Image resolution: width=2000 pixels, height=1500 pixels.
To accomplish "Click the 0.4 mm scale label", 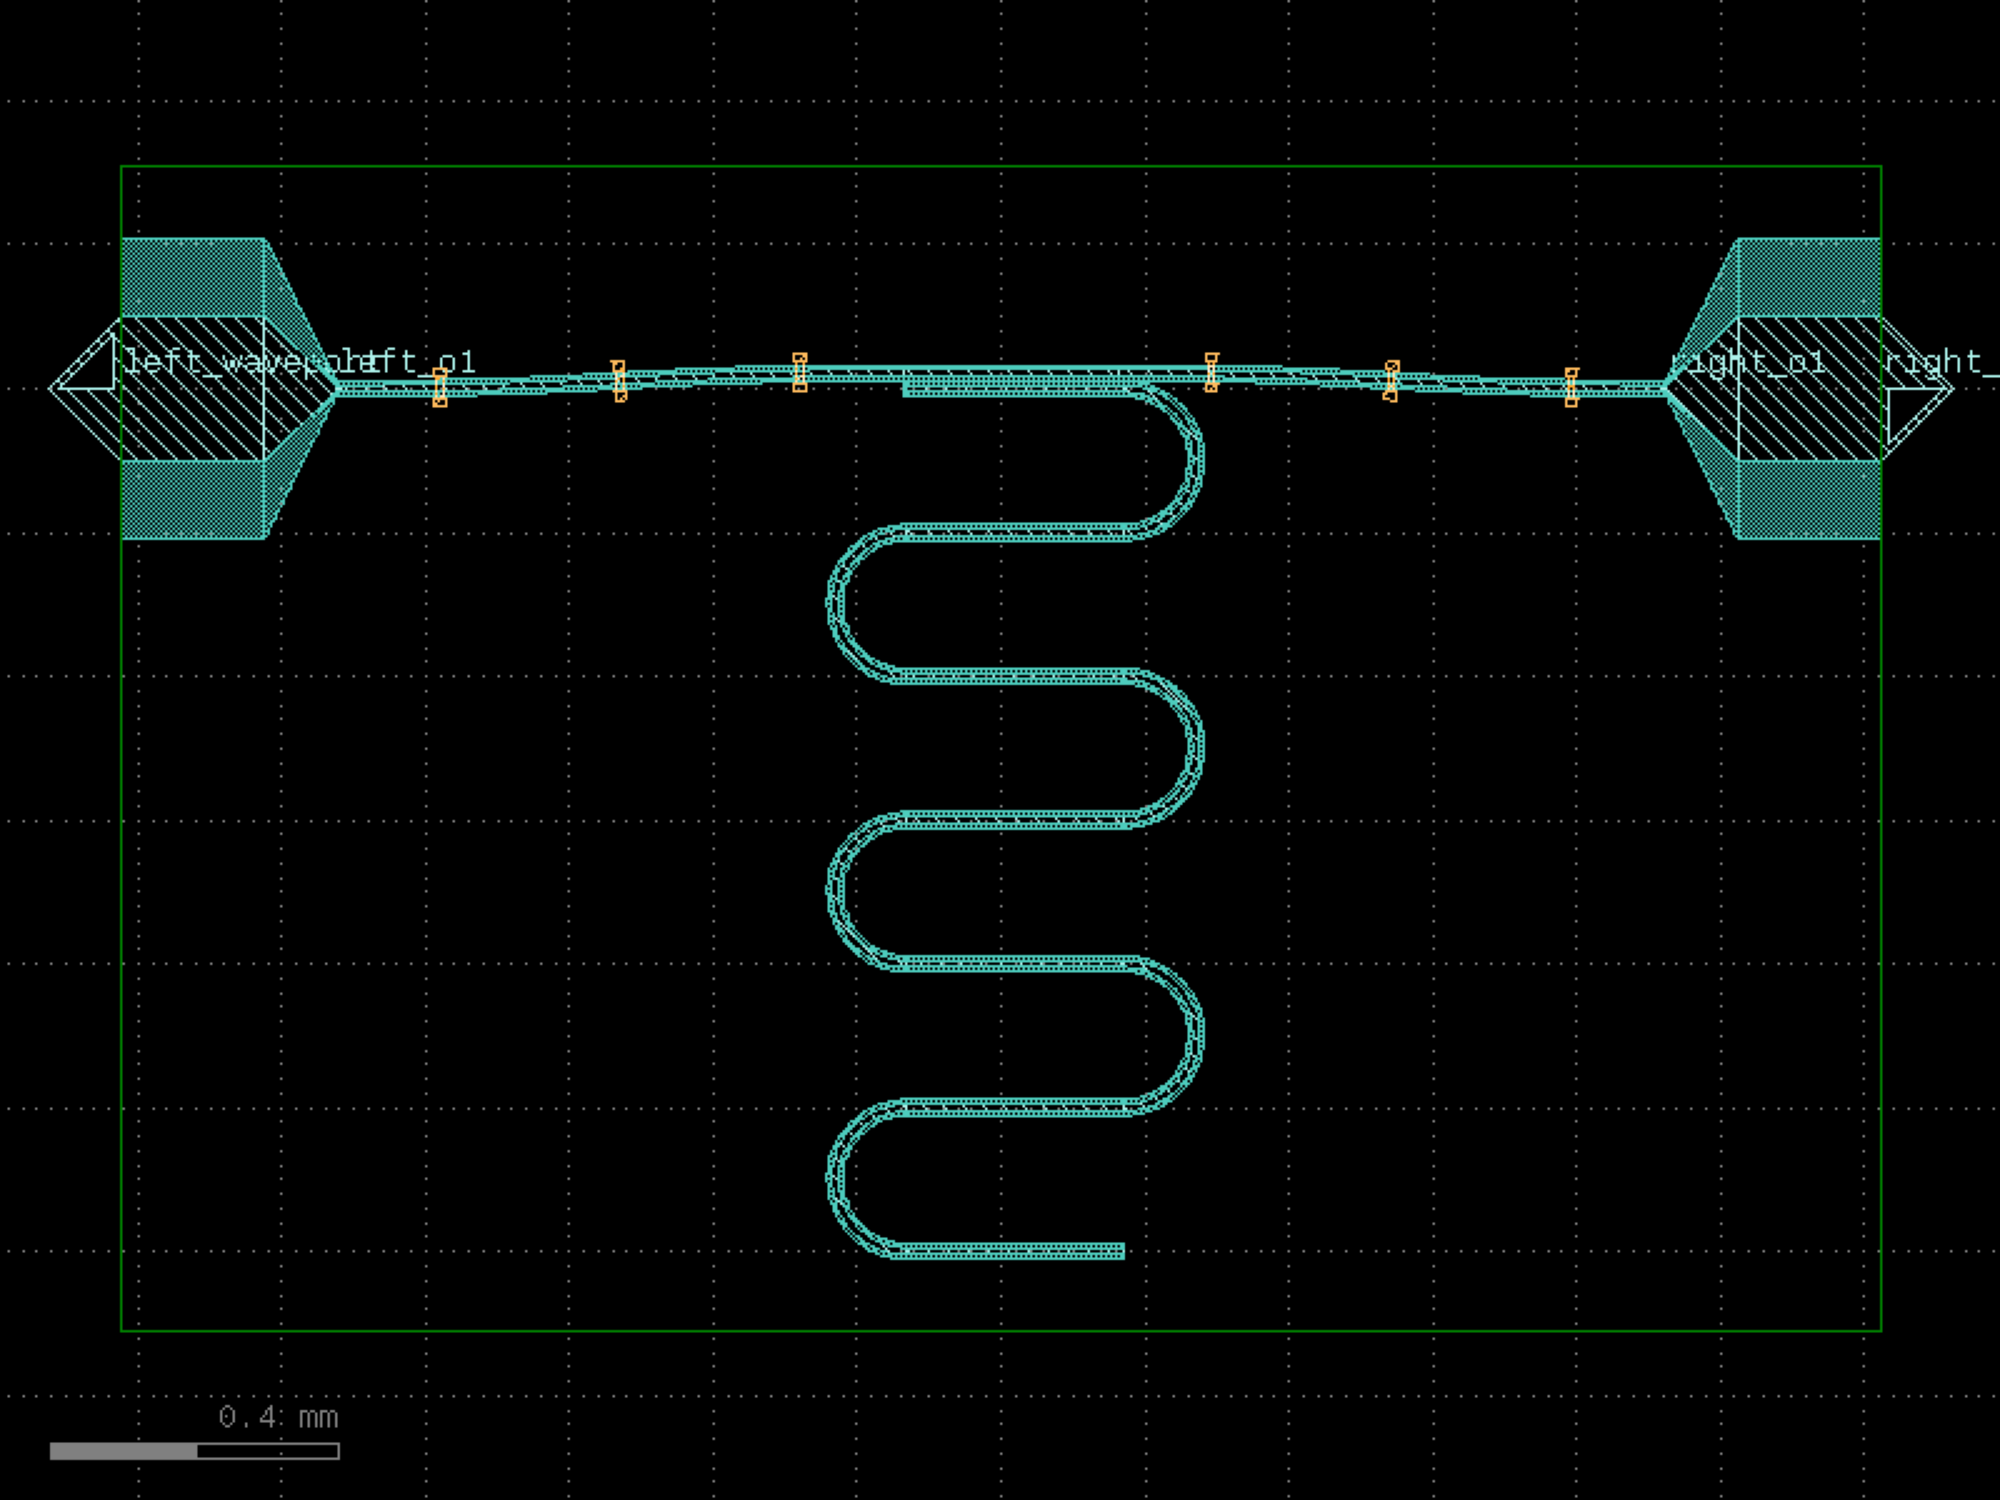I will pos(278,1417).
